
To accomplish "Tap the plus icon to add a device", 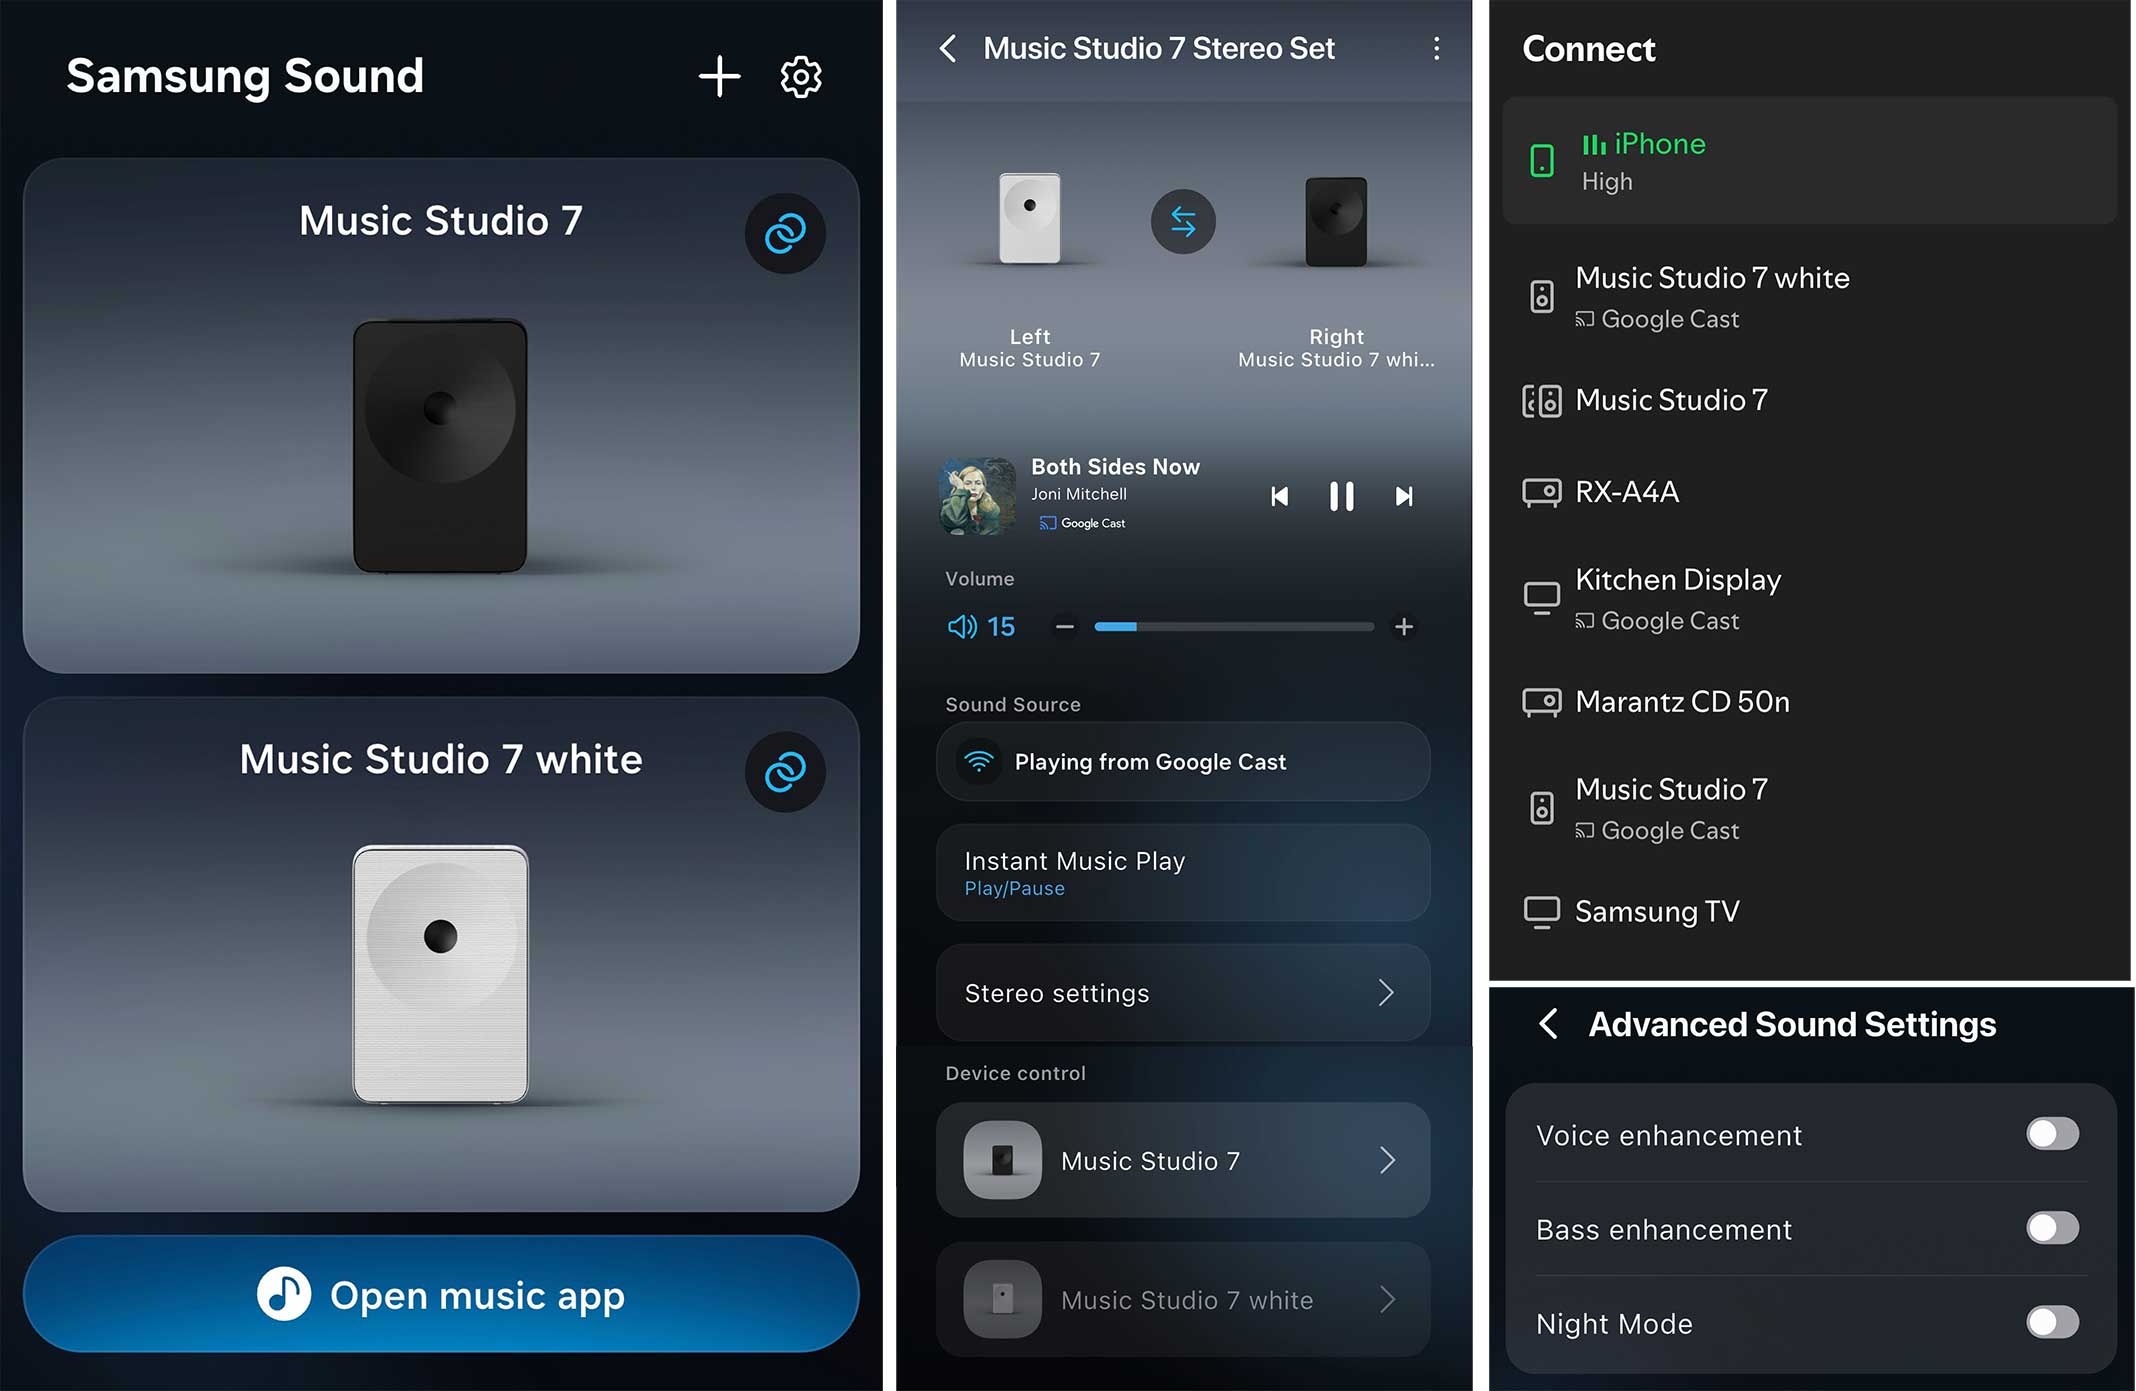I will tap(719, 76).
